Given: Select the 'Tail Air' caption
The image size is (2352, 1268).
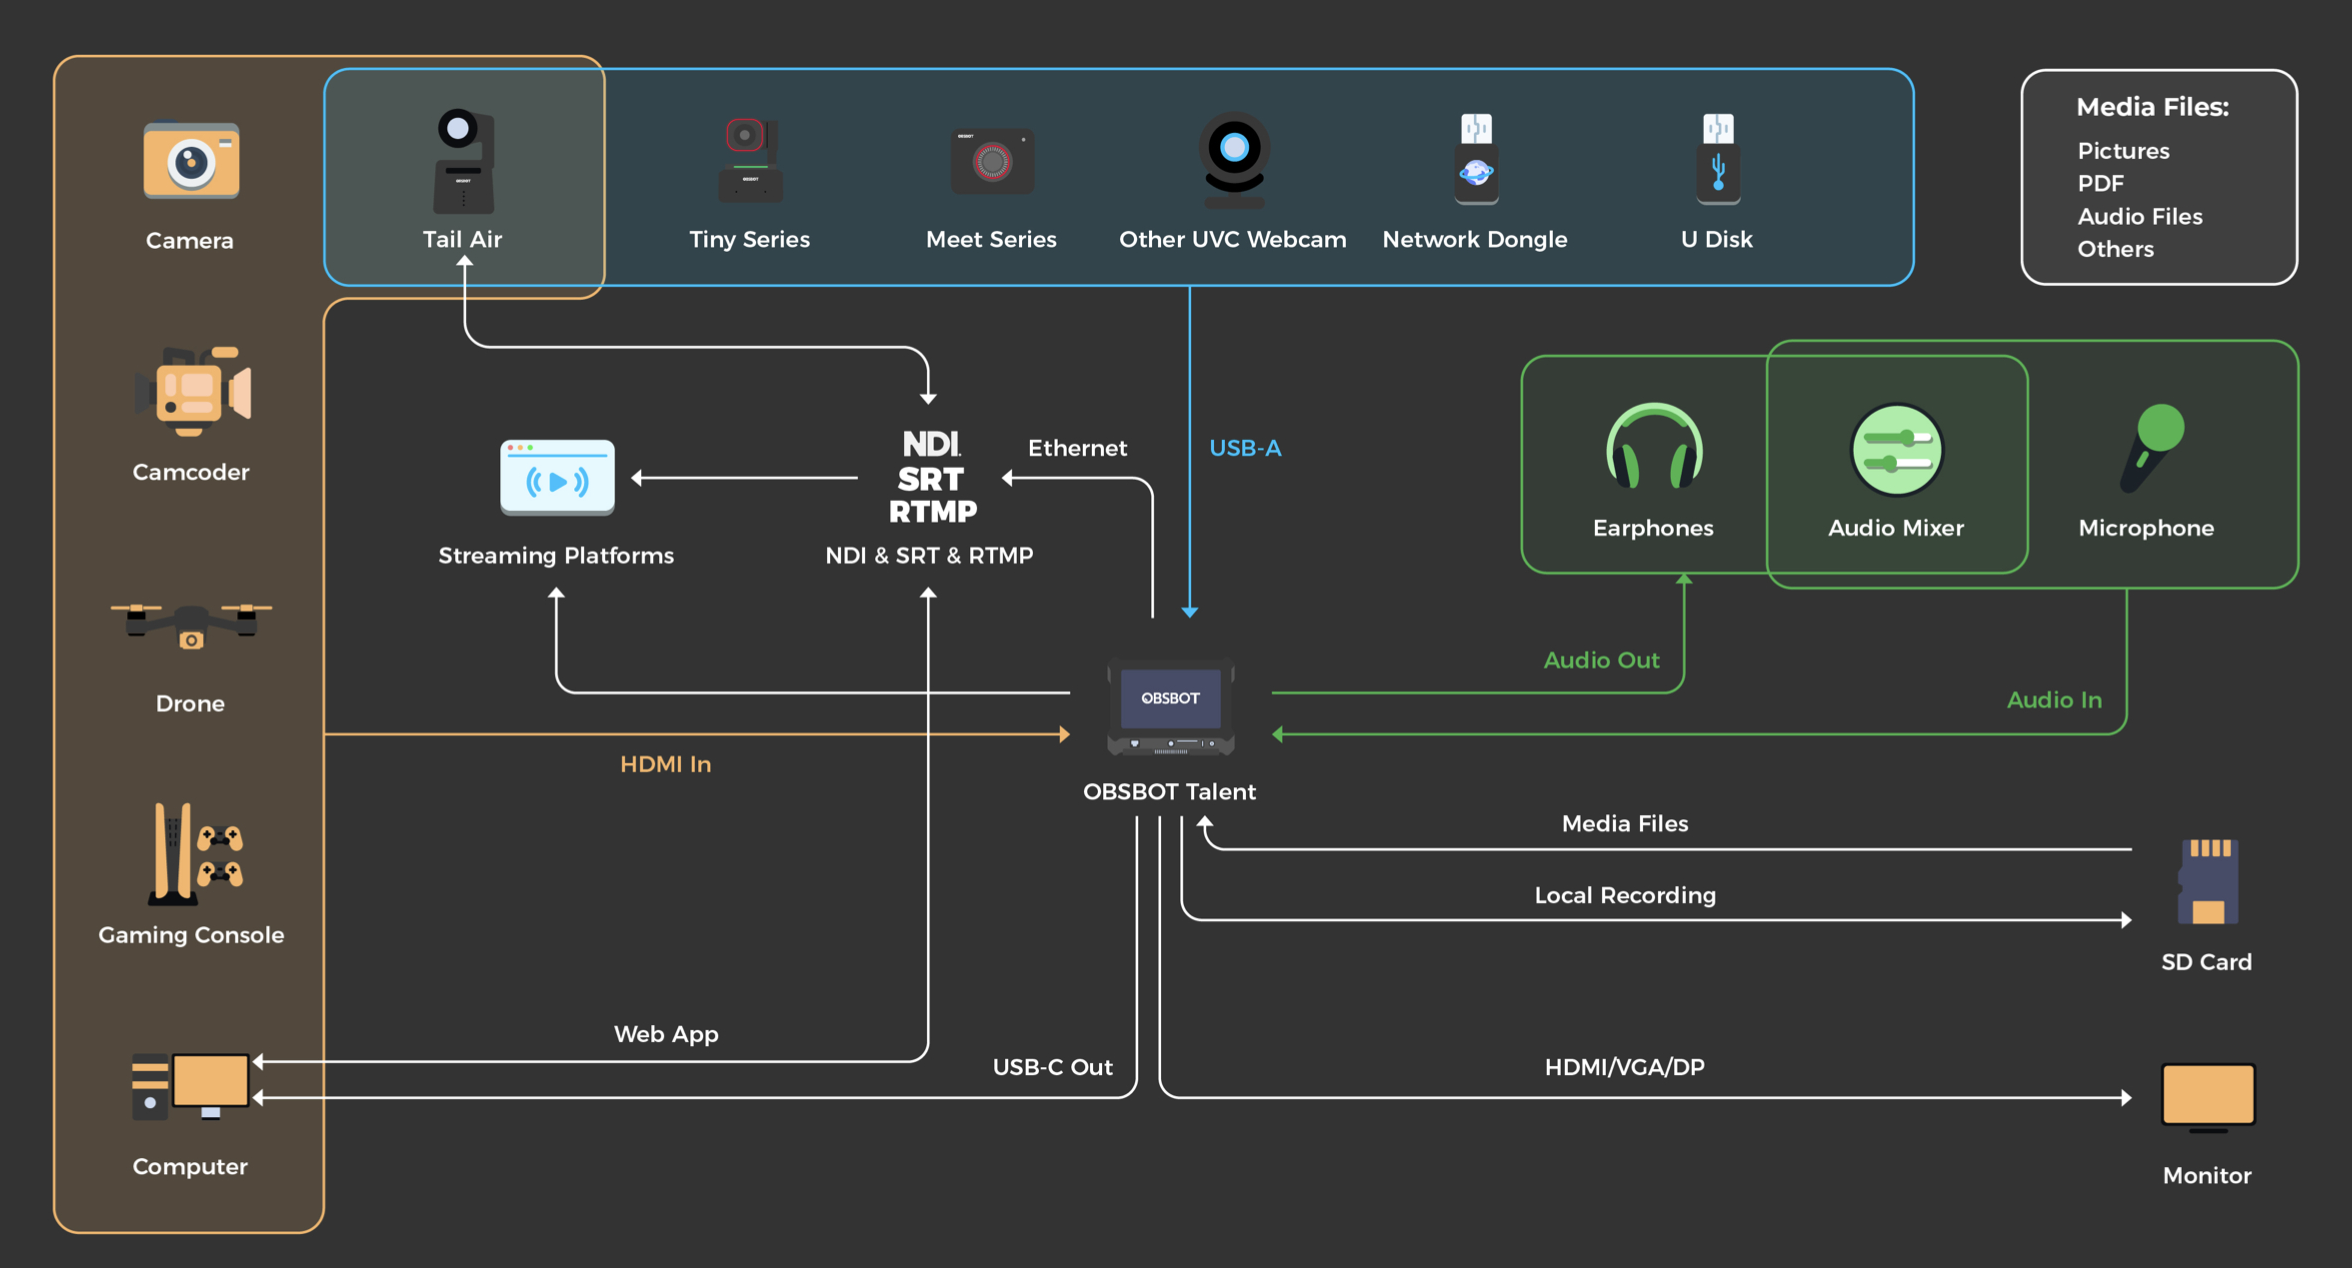Looking at the screenshot, I should 462,240.
